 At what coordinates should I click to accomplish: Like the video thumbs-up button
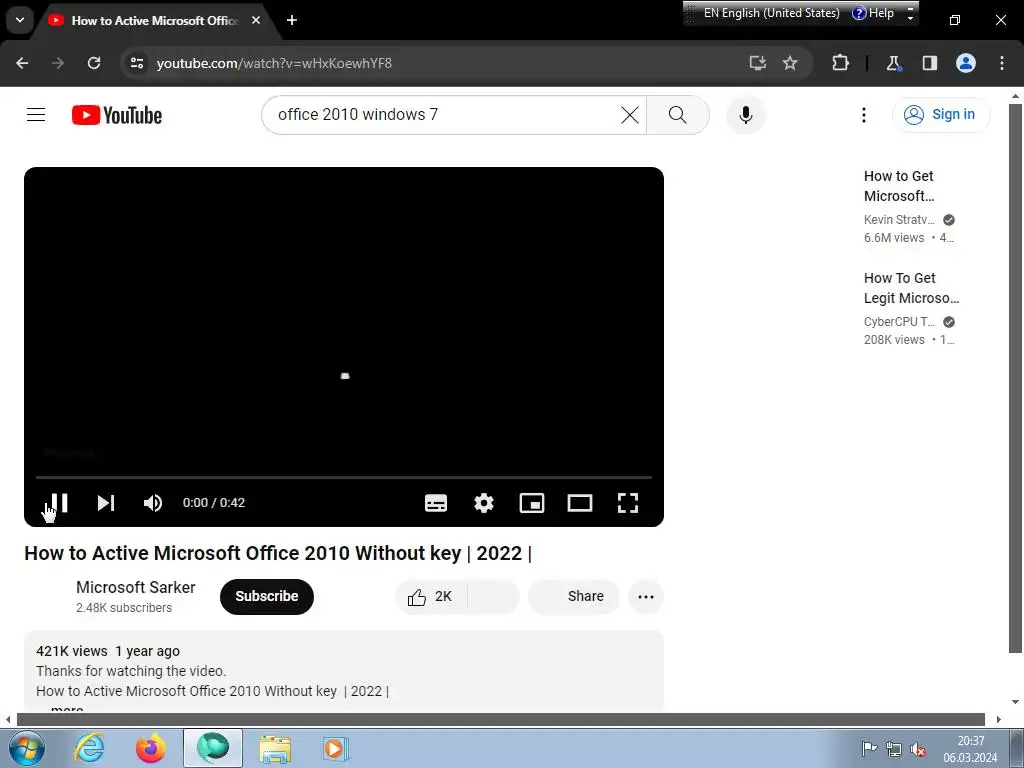(430, 596)
